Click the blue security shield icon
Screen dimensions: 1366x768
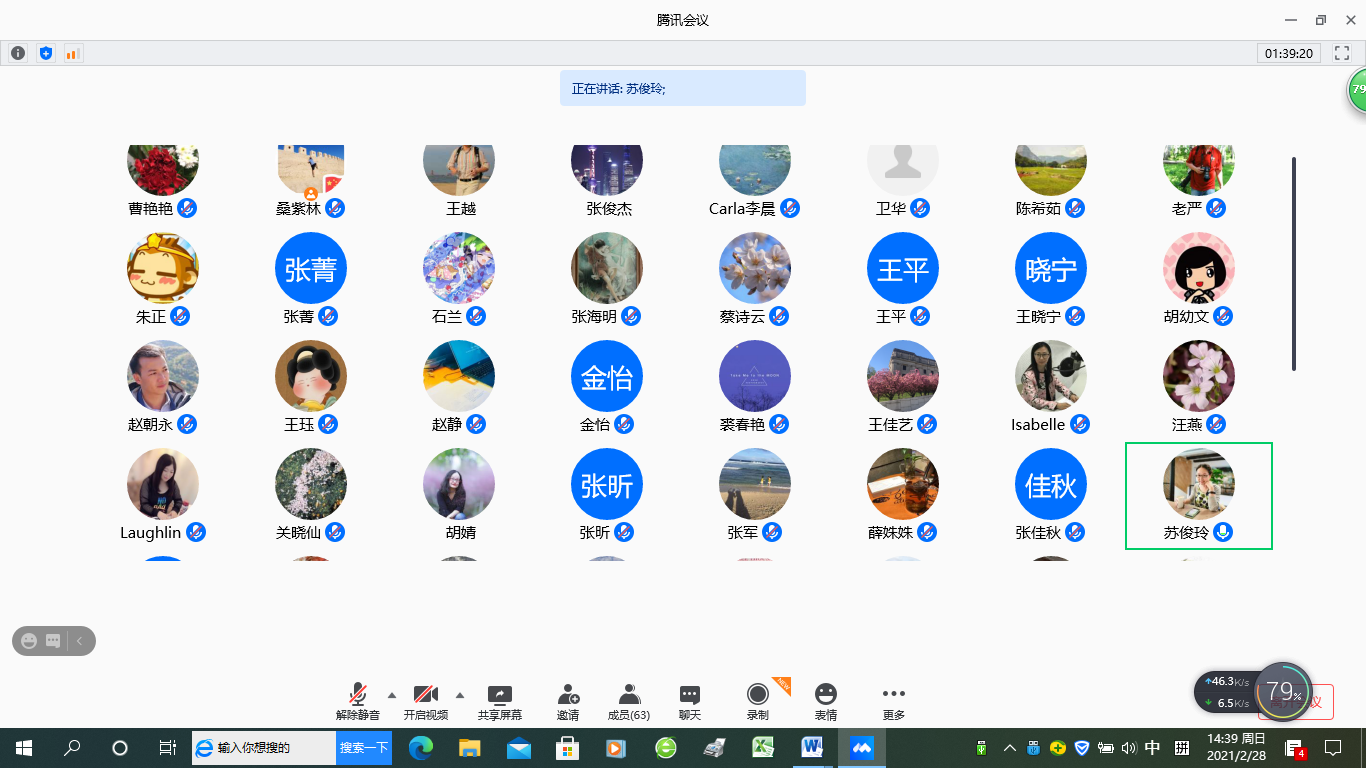tap(45, 53)
